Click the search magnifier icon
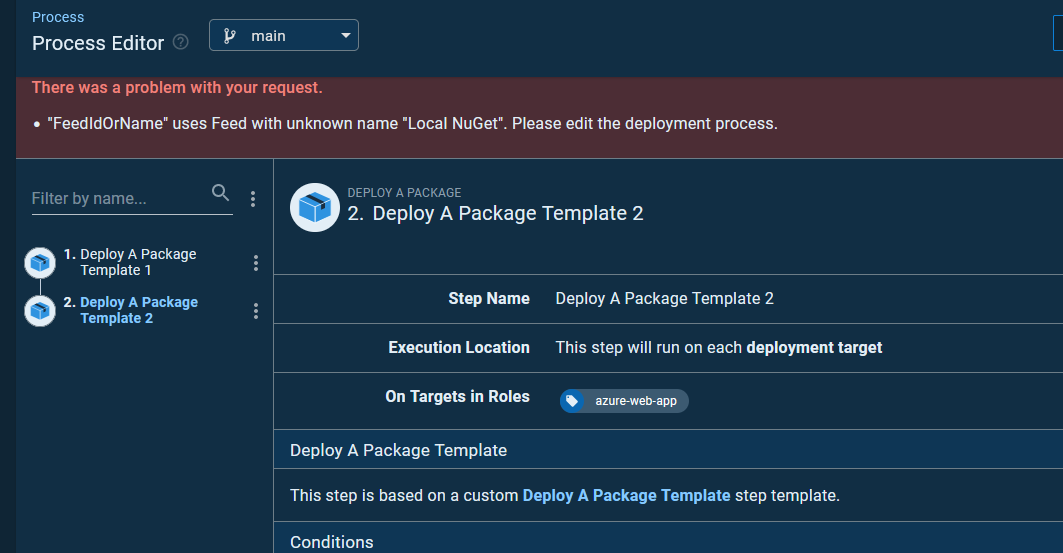This screenshot has width=1063, height=553. (x=220, y=192)
